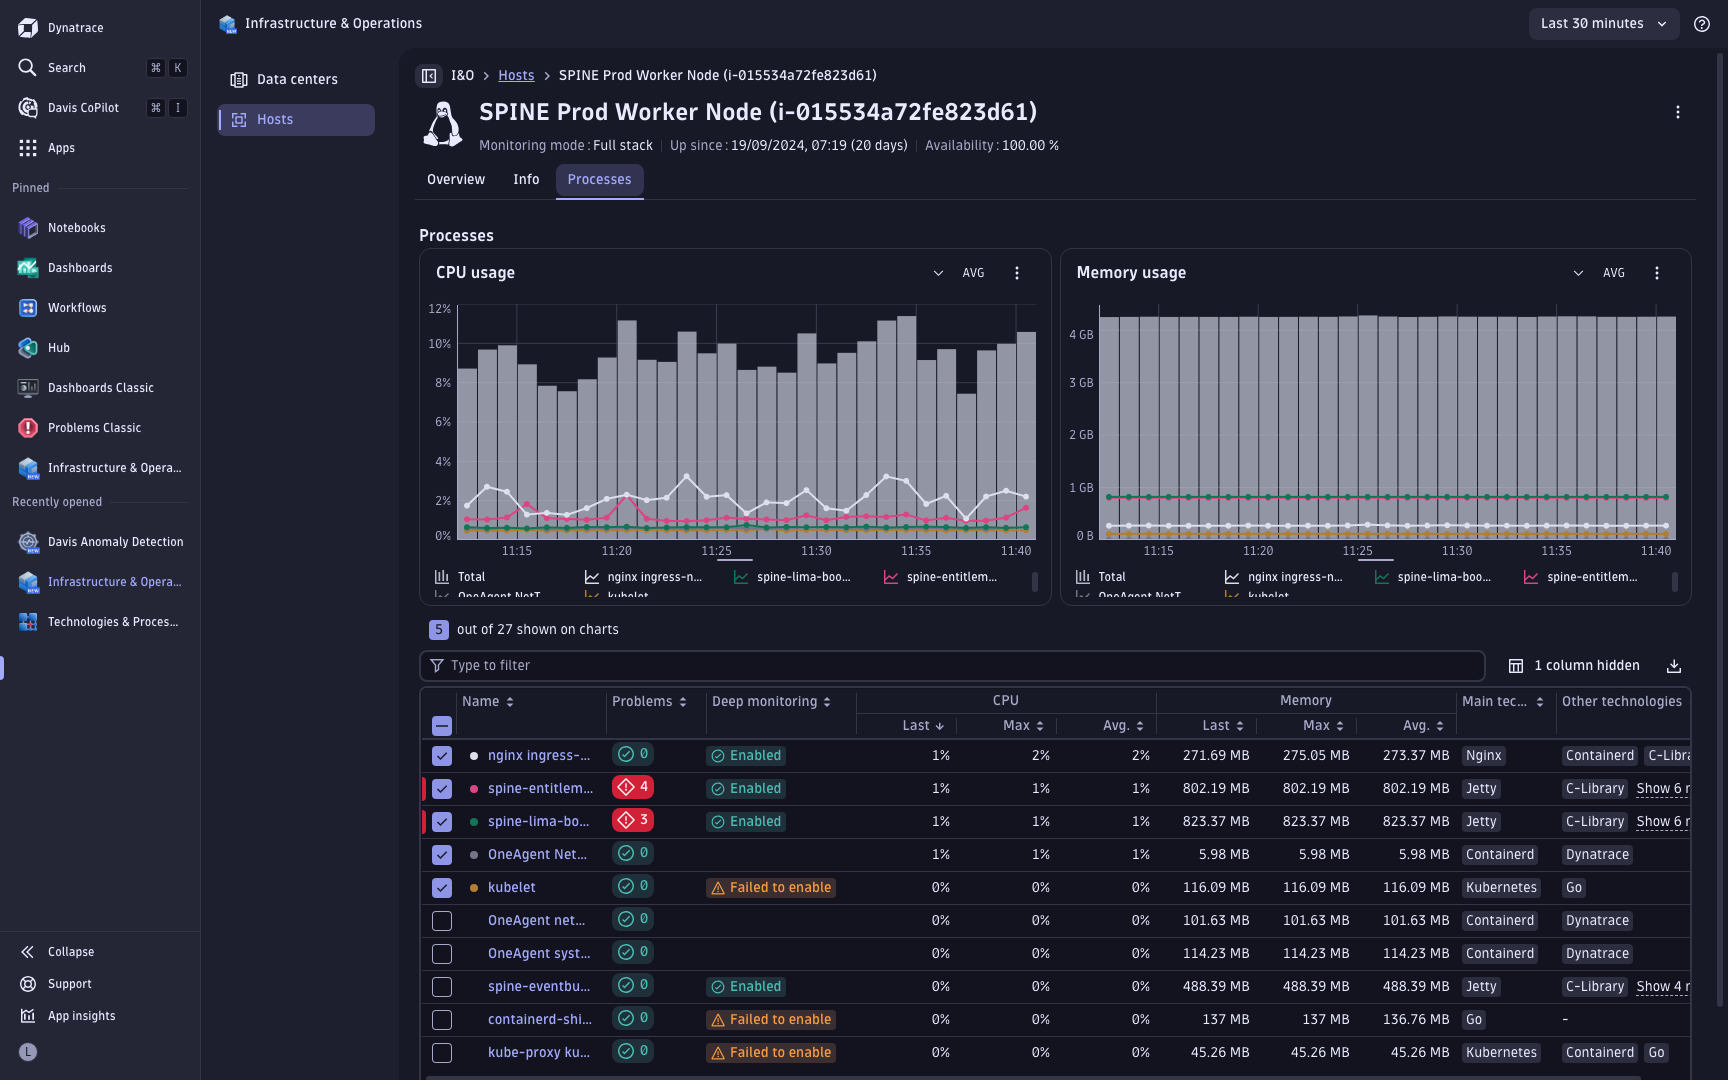The width and height of the screenshot is (1729, 1080).
Task: Open Data centers section
Action: pyautogui.click(x=296, y=80)
